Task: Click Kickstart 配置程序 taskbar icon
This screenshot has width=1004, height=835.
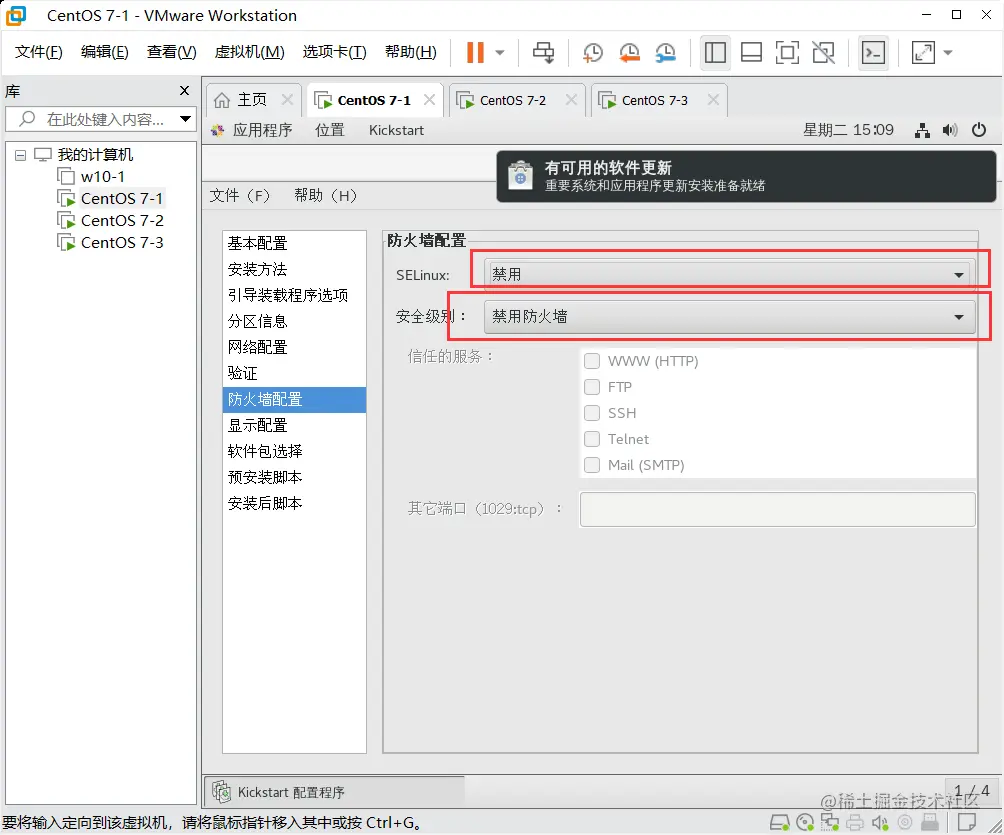Action: click(x=222, y=792)
